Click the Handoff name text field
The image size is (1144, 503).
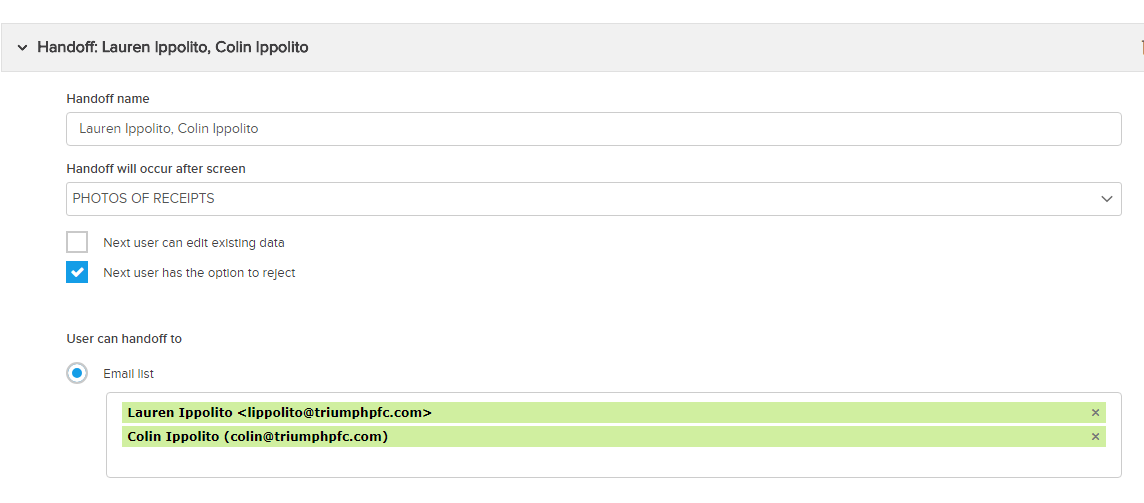pos(593,129)
